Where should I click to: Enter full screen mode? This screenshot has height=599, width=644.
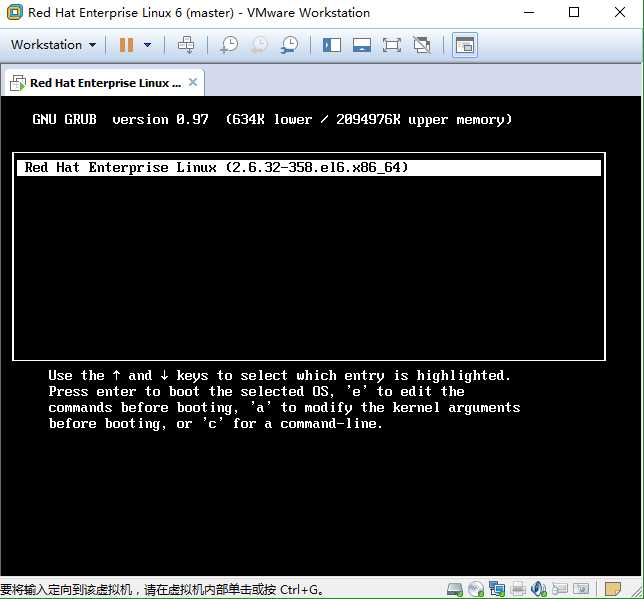pyautogui.click(x=392, y=45)
